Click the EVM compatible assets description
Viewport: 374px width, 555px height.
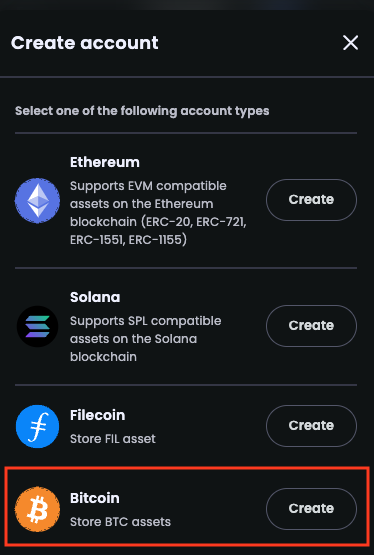coord(158,213)
